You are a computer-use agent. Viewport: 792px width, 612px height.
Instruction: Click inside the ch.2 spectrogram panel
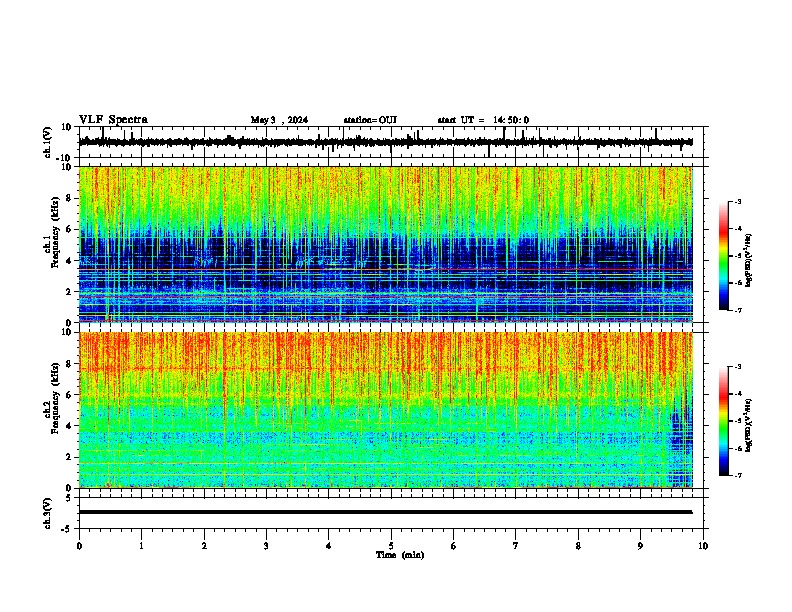(386, 410)
